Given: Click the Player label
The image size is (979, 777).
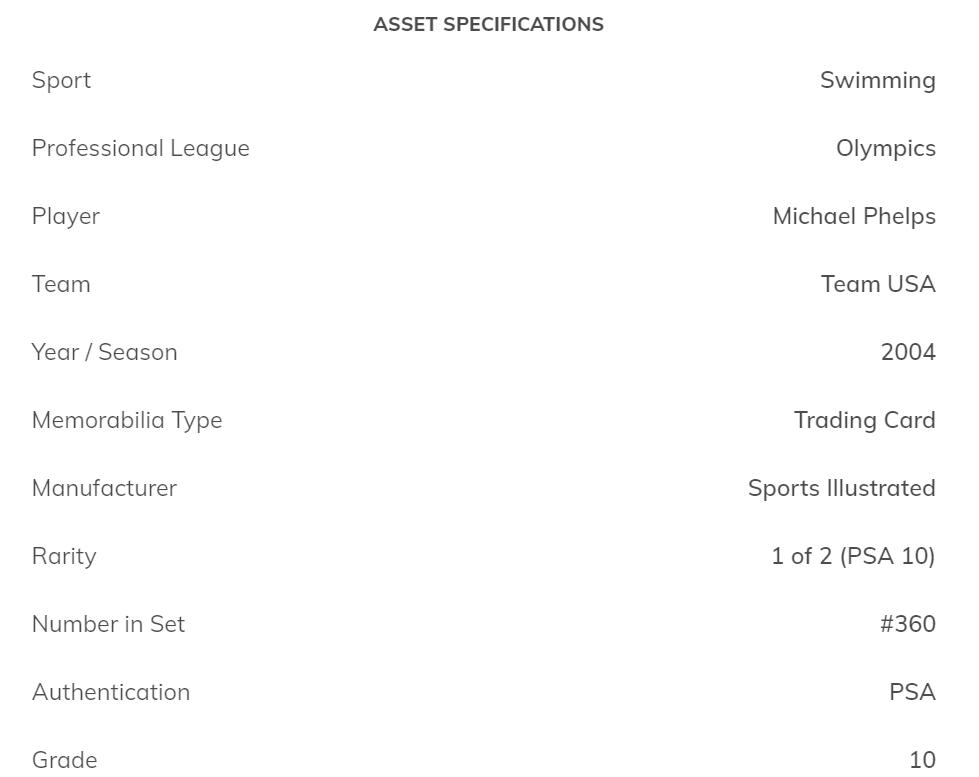Looking at the screenshot, I should tap(66, 216).
